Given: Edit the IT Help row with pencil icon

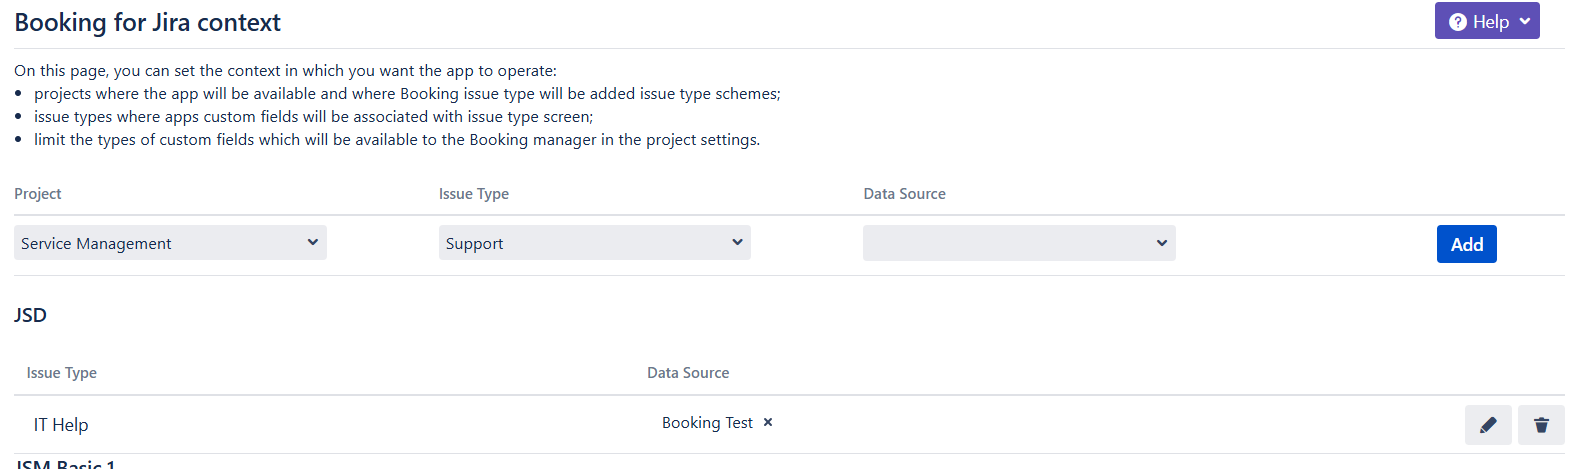Looking at the screenshot, I should coord(1488,425).
